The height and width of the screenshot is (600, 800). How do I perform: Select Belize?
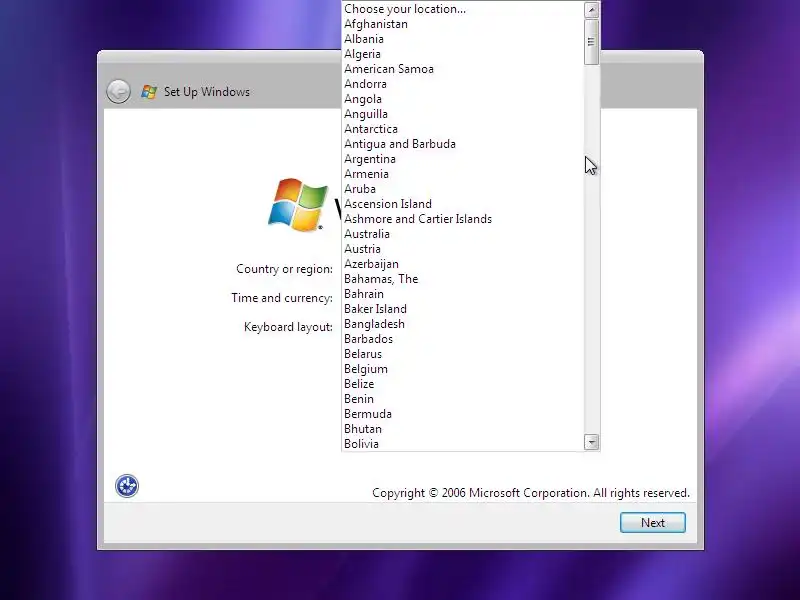pos(463,384)
